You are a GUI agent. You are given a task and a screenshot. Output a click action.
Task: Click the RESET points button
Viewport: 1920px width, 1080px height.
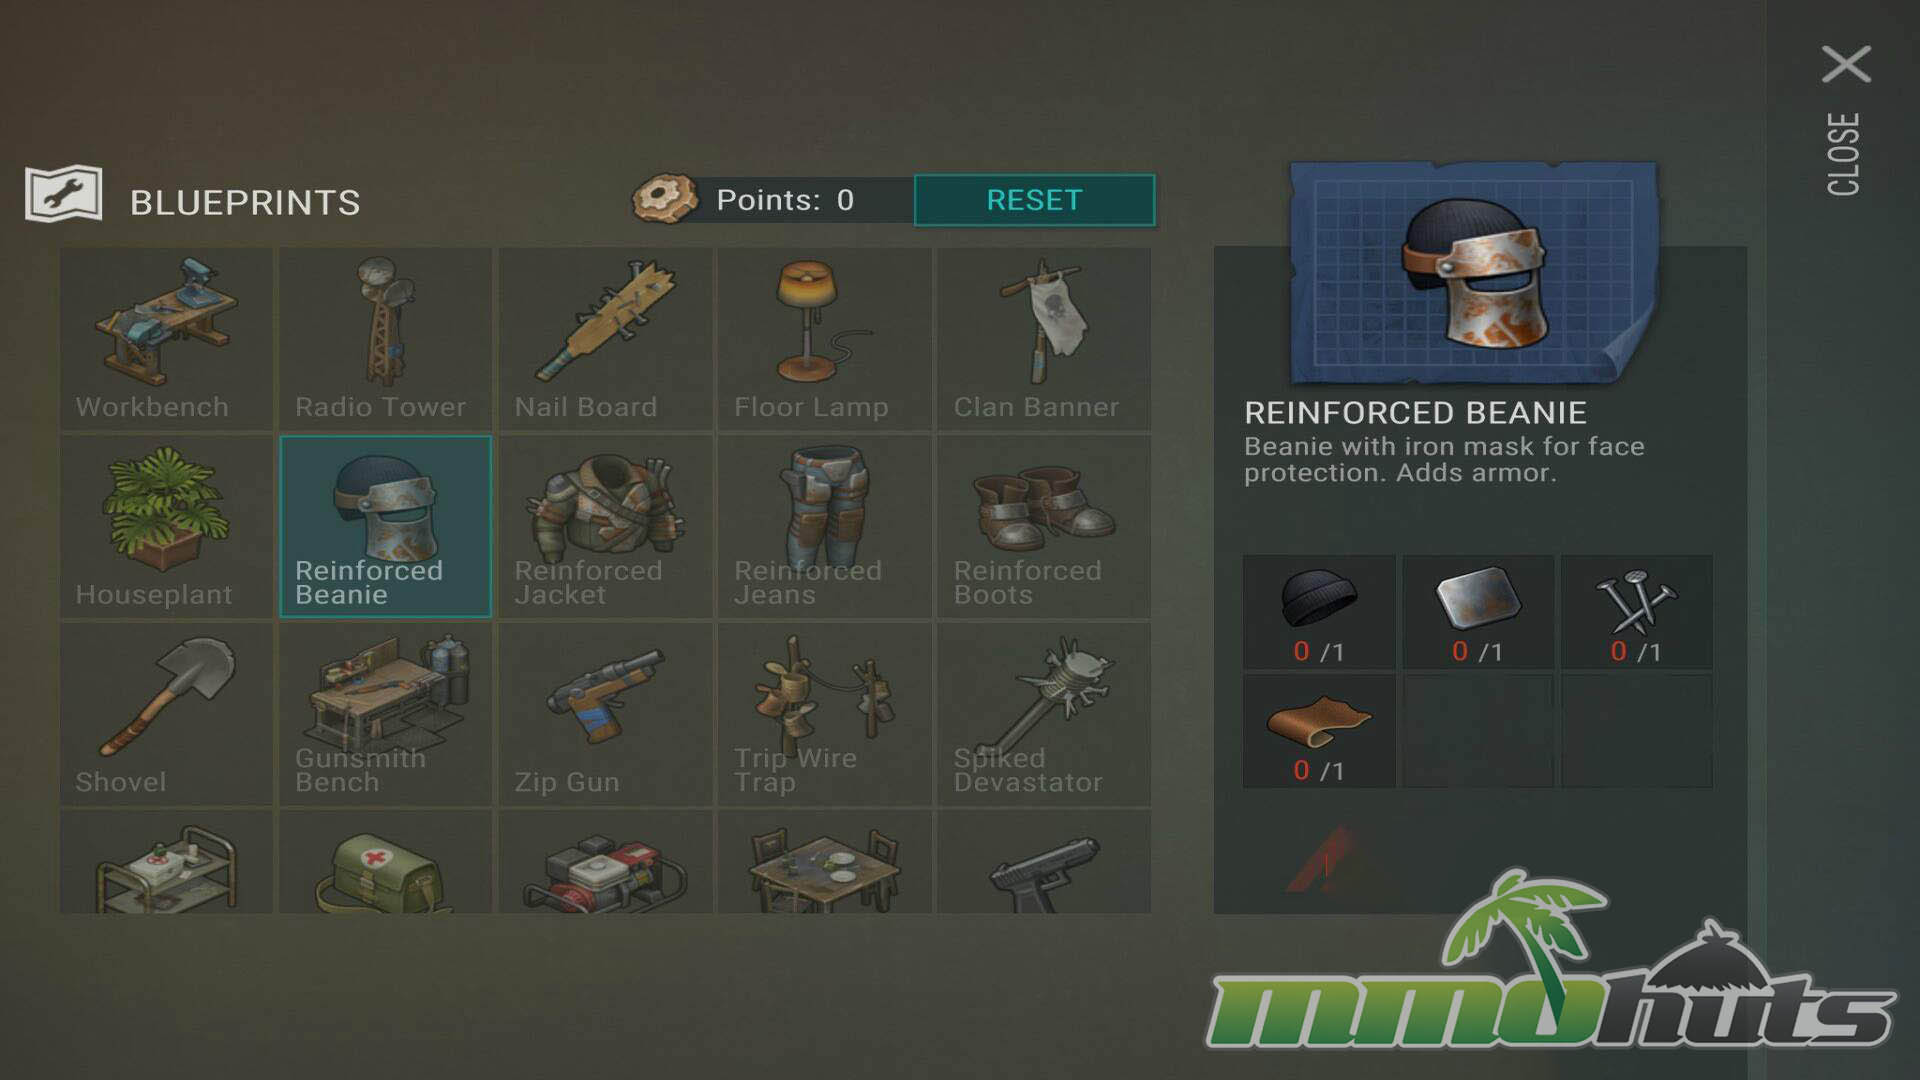pyautogui.click(x=1034, y=200)
